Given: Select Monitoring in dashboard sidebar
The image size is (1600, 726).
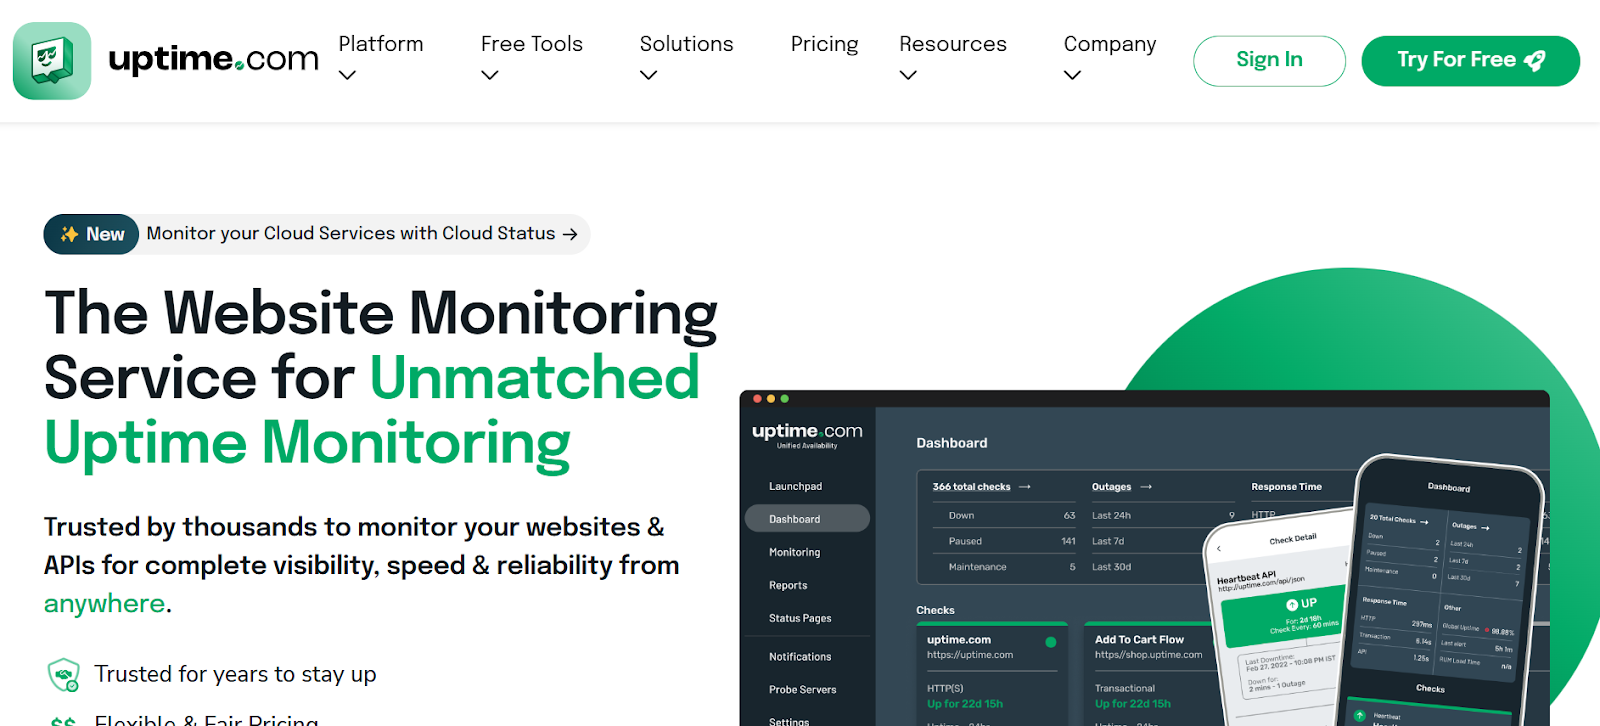Looking at the screenshot, I should (x=794, y=552).
